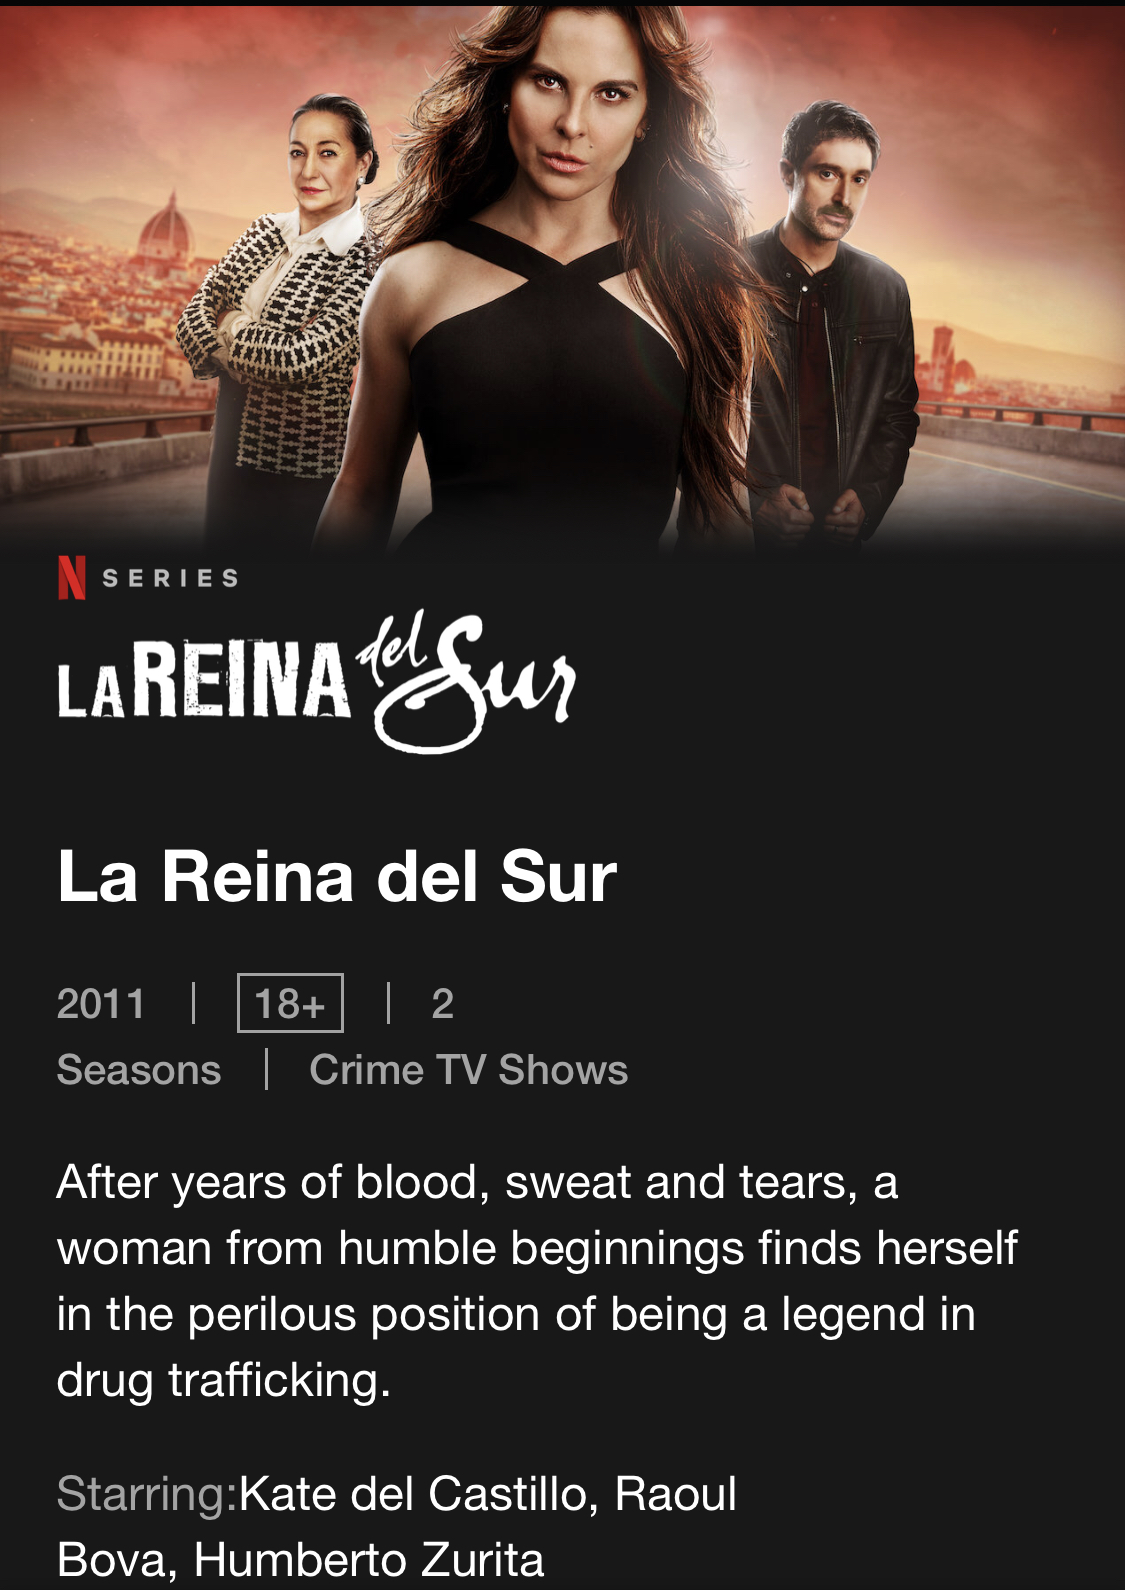The width and height of the screenshot is (1125, 1590).
Task: Tap the number 2 season count
Action: click(x=443, y=1003)
